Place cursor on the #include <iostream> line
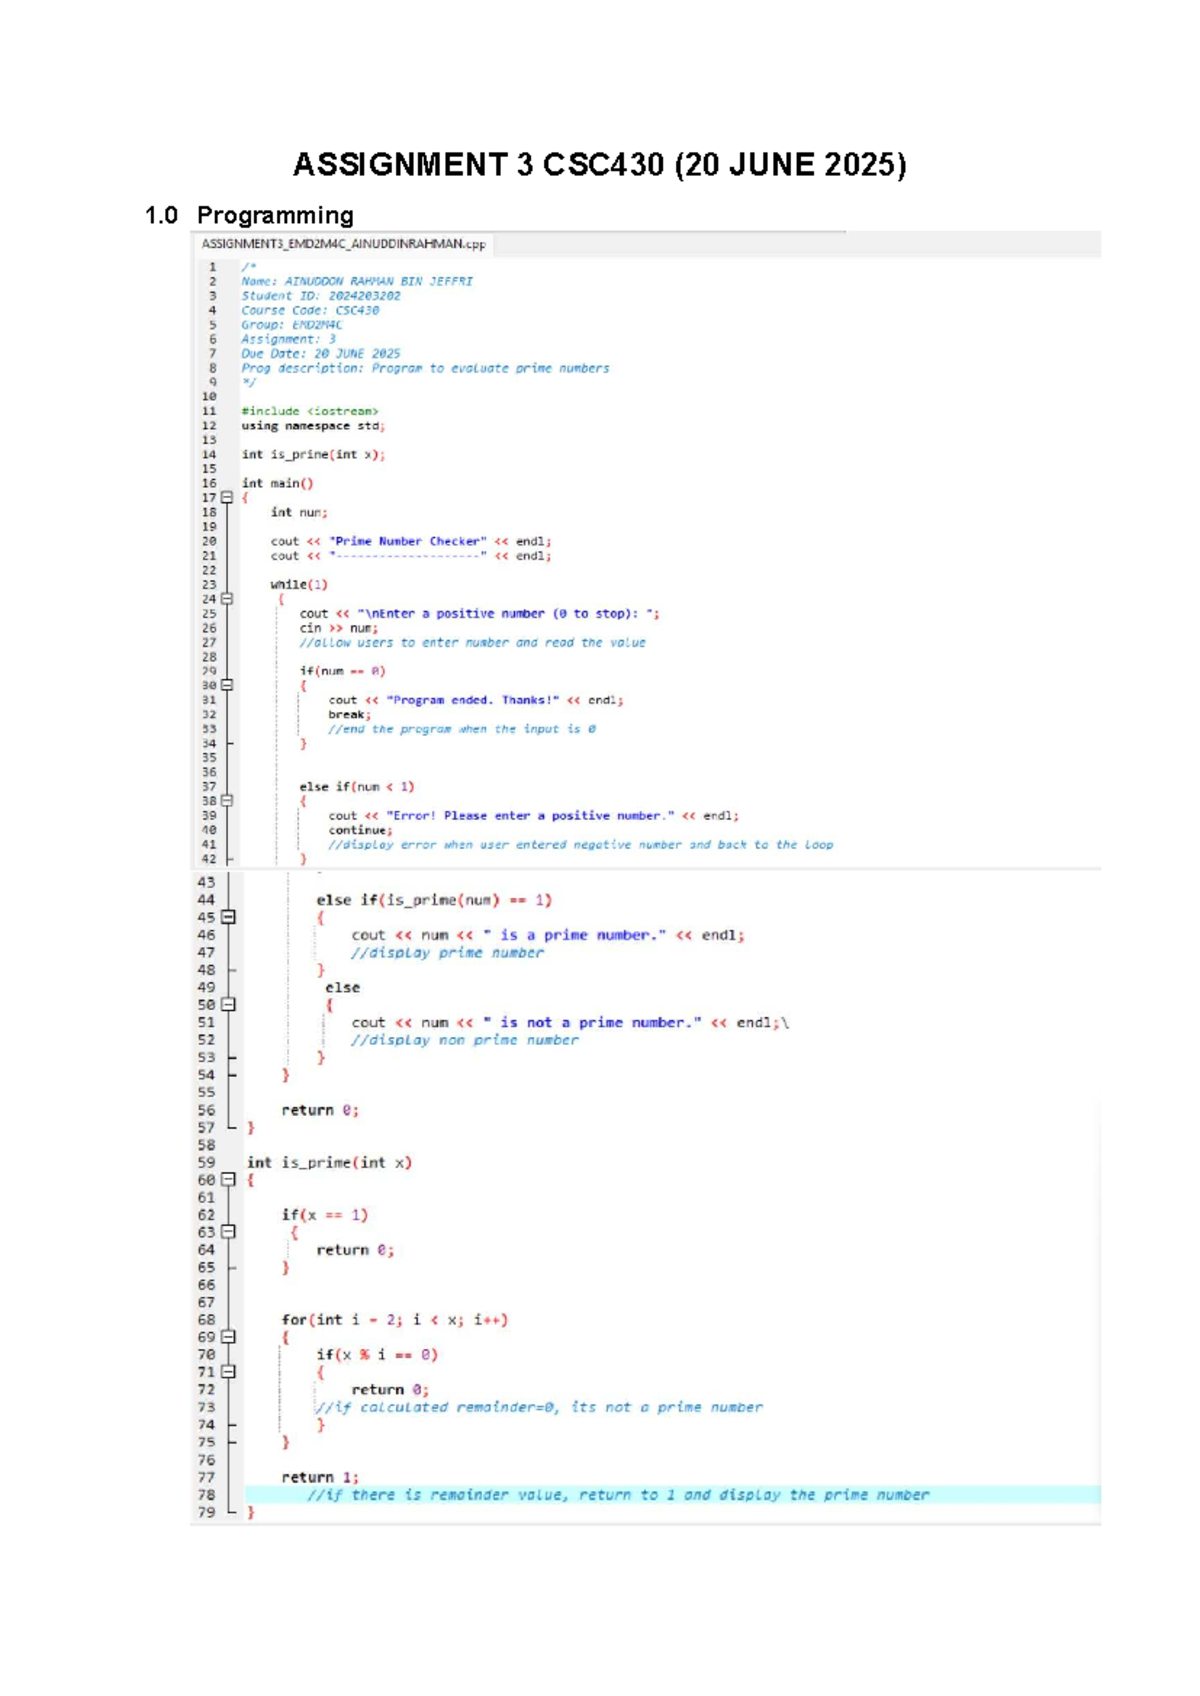Viewport: 1200px width, 1696px height. (x=310, y=411)
